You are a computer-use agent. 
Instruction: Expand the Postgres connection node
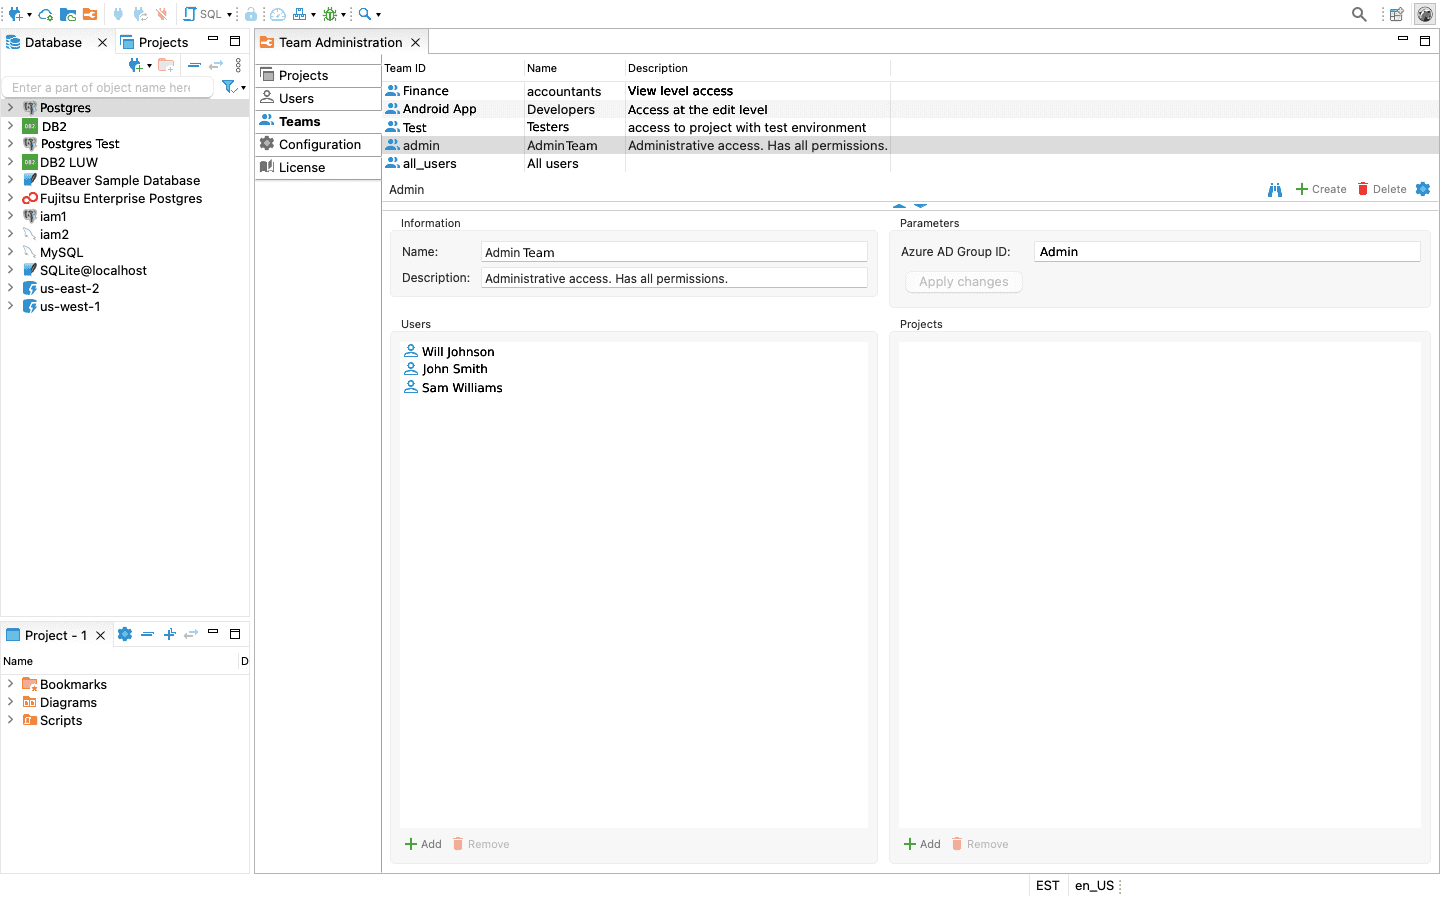point(10,108)
